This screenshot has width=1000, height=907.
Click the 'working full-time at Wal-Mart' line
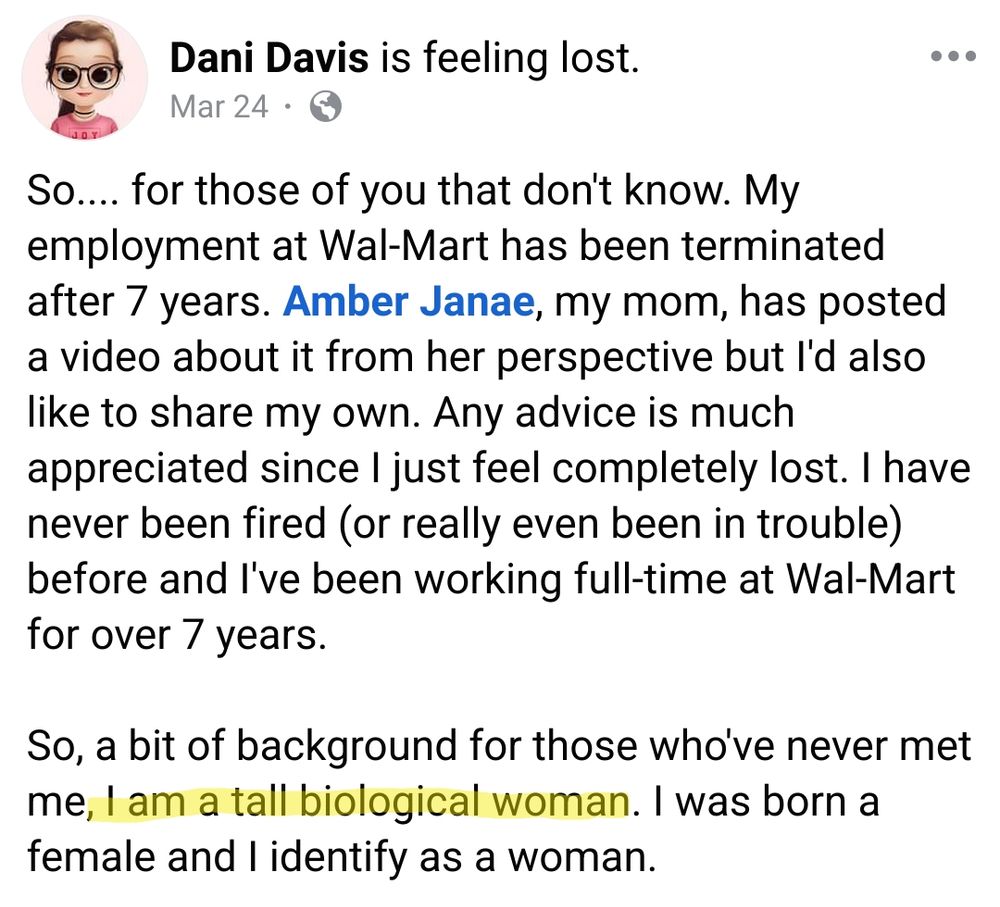(x=491, y=579)
